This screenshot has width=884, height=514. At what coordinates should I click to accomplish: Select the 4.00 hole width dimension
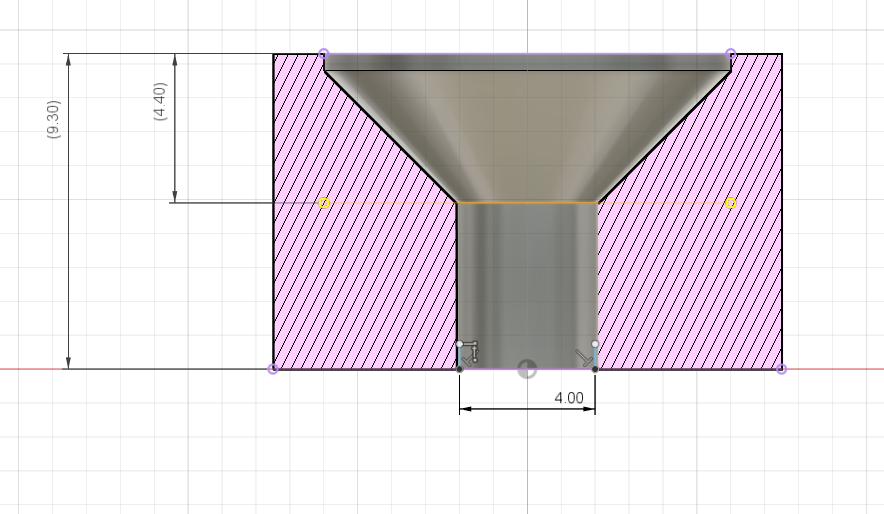569,398
